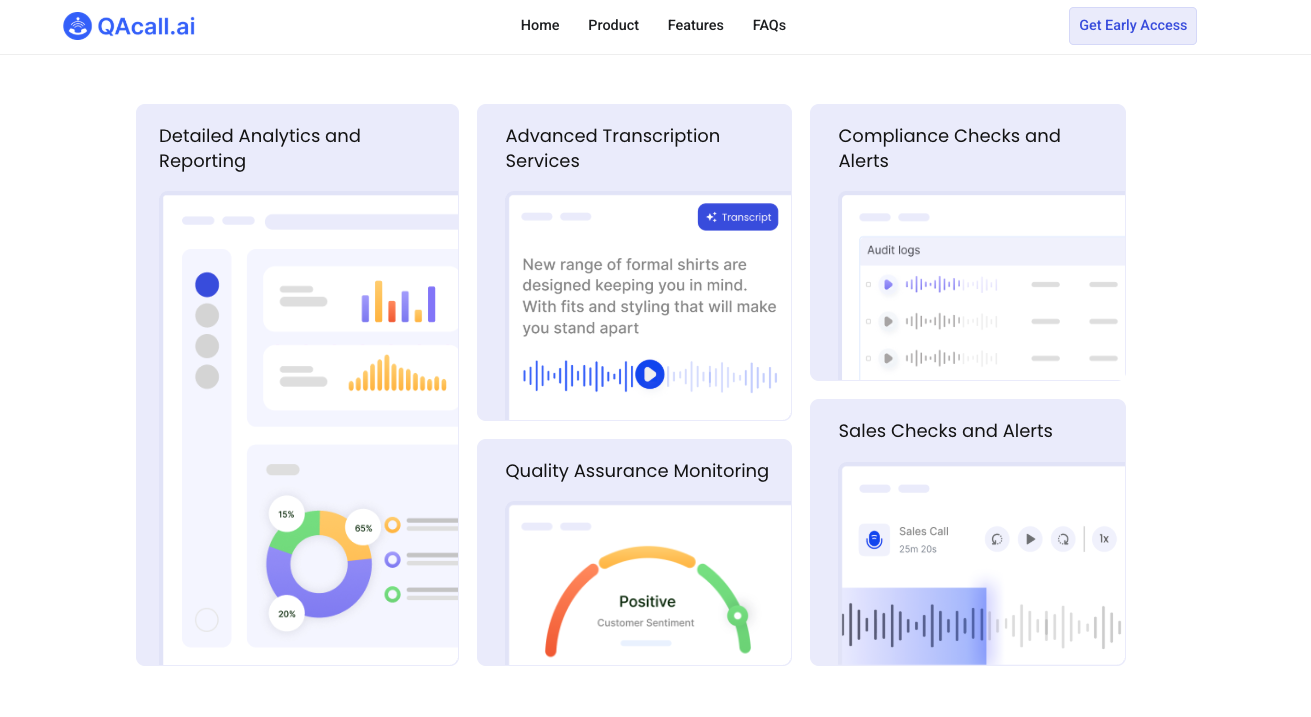Screen dimensions: 1311x717
Task: Click the Quality Assurance Monitoring heading
Action: click(x=637, y=471)
